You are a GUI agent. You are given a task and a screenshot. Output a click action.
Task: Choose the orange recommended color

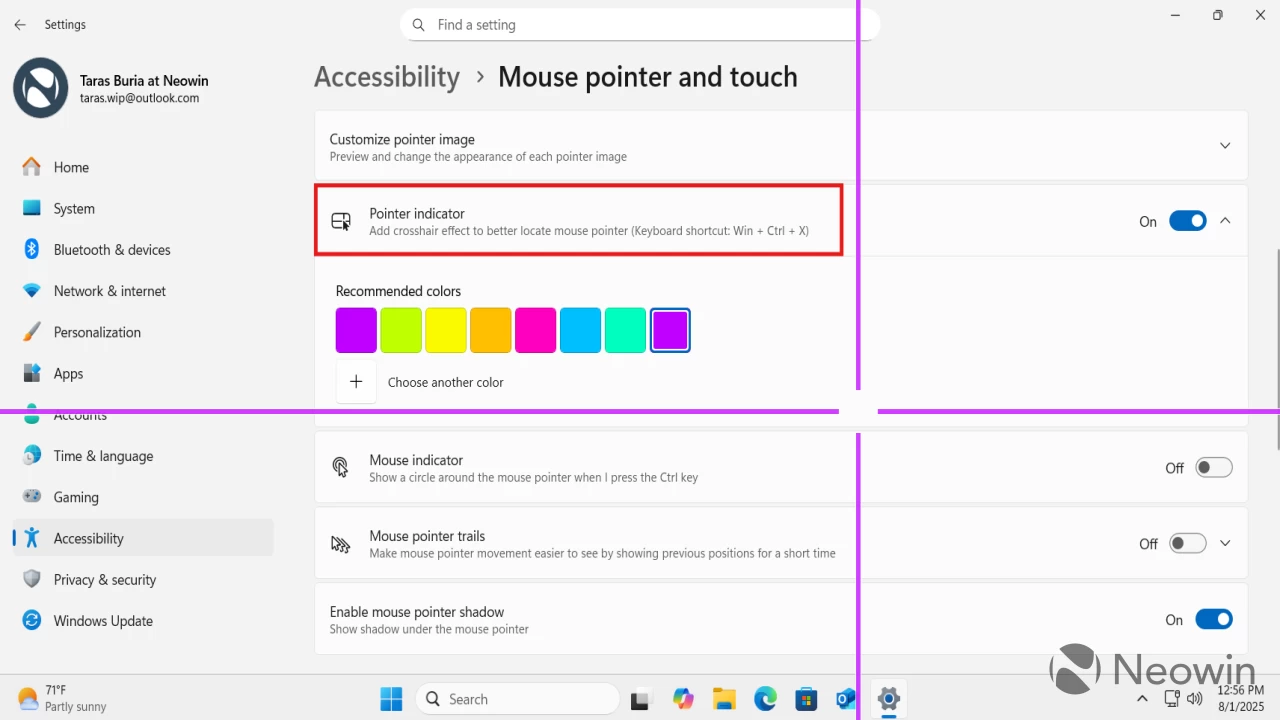point(491,330)
